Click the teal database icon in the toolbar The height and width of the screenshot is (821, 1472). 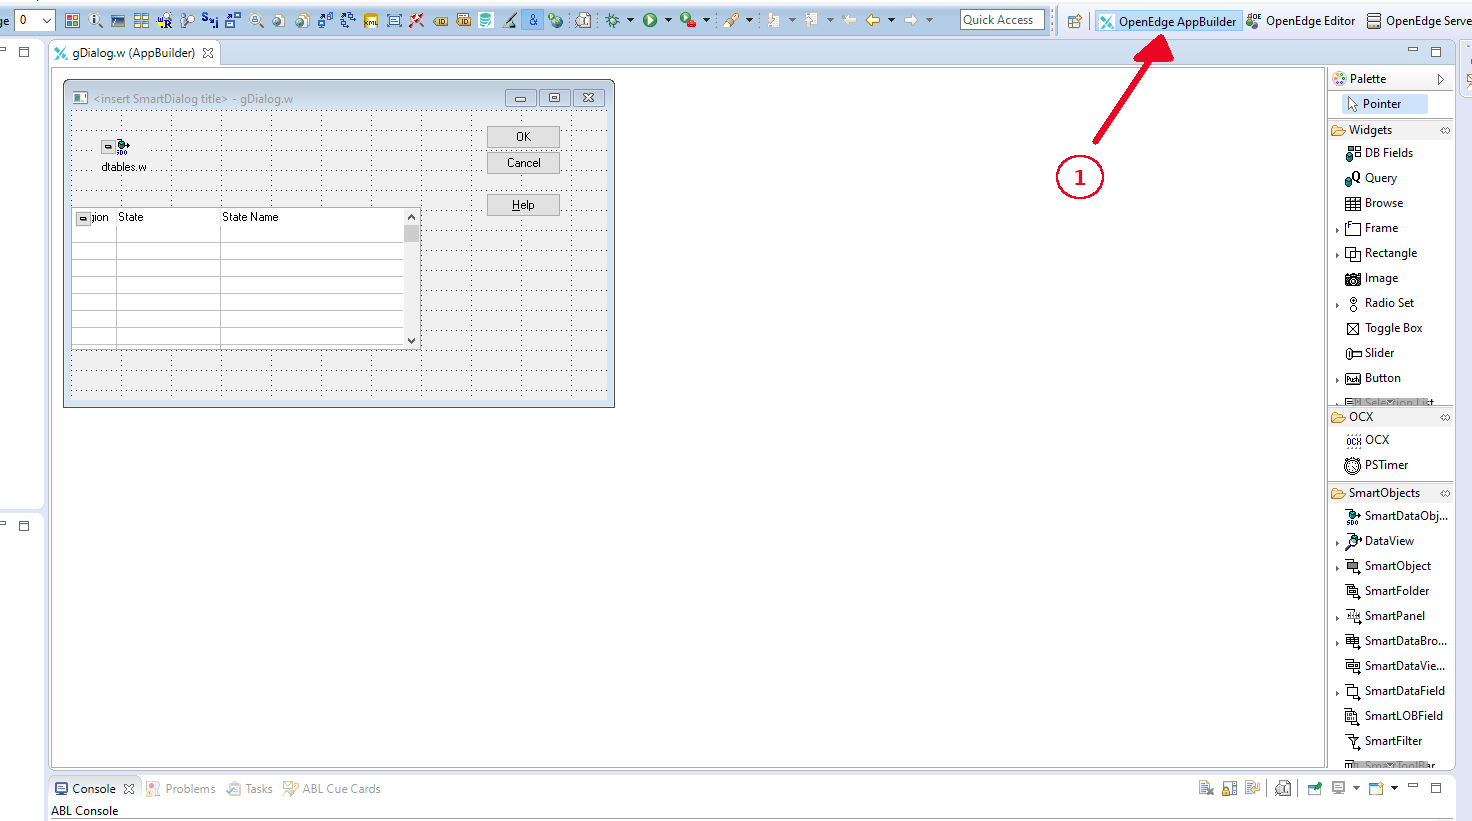tap(485, 20)
